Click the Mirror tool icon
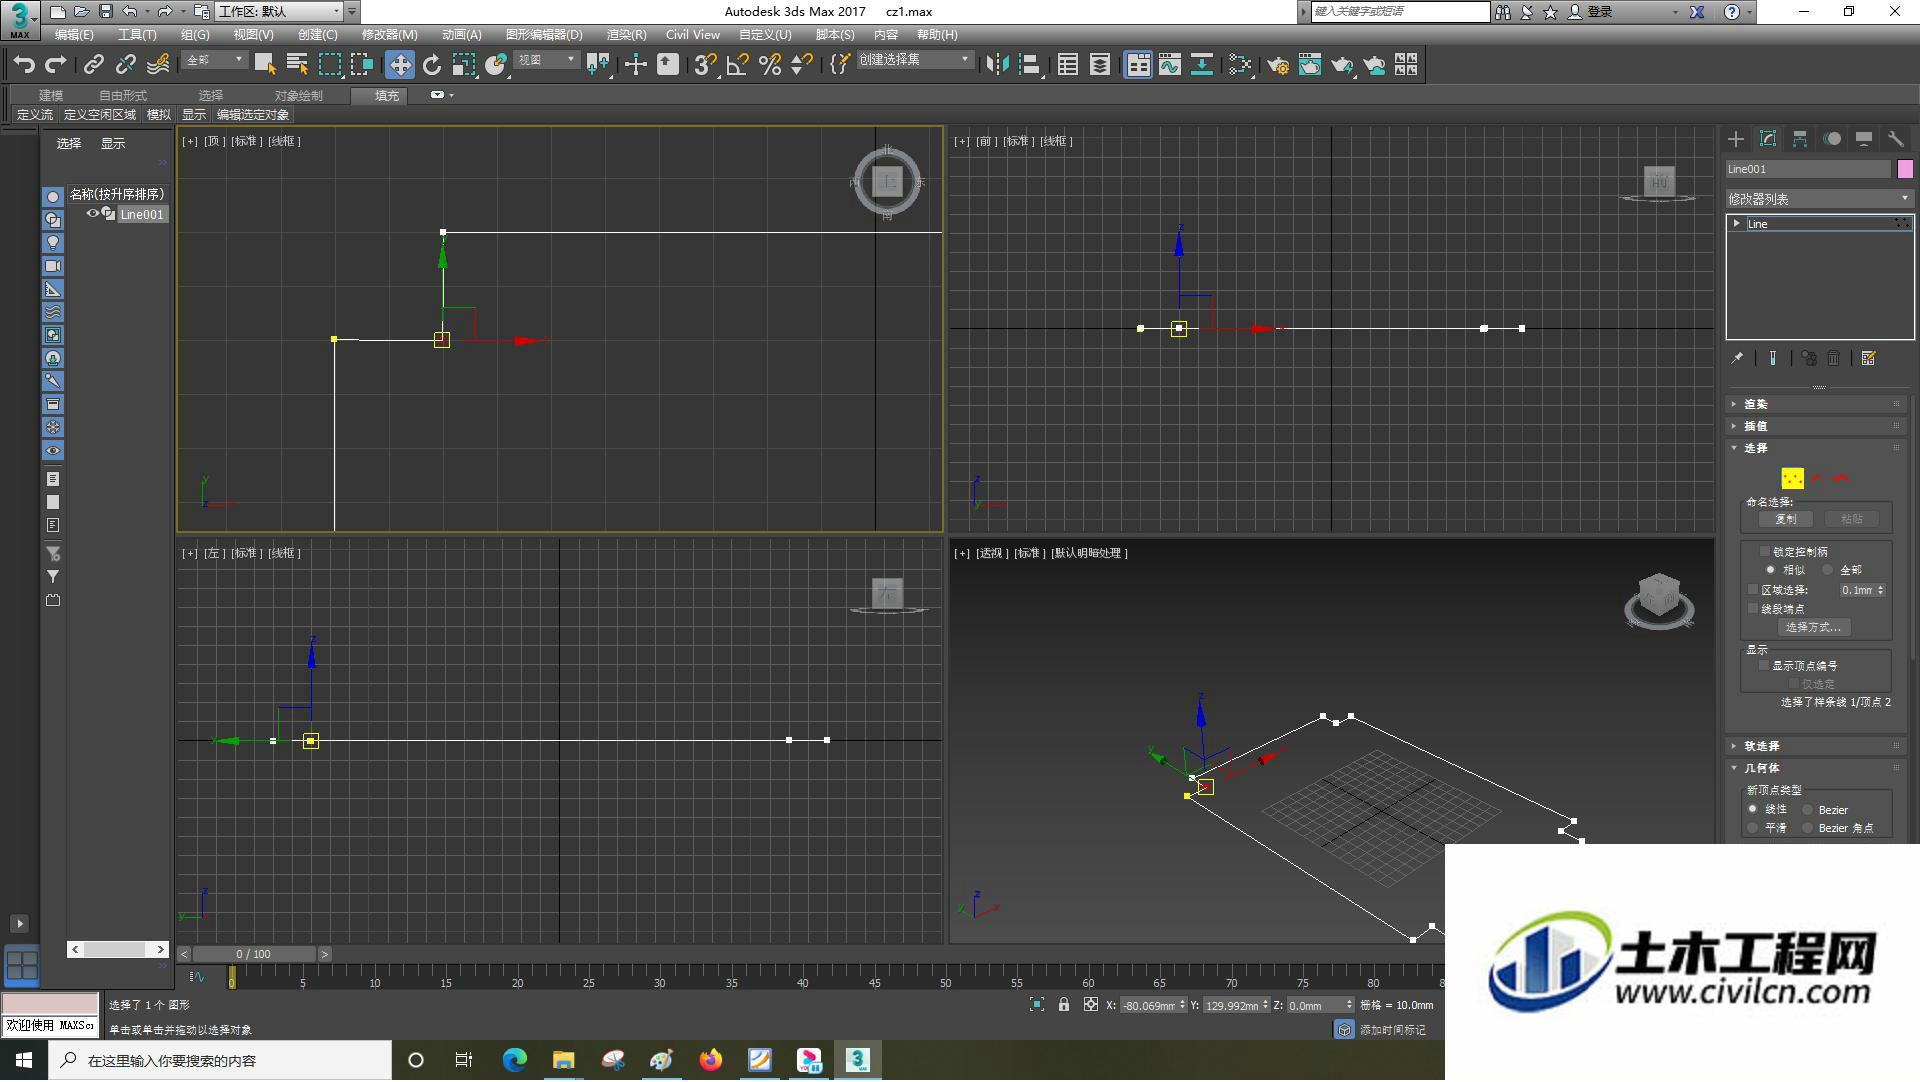Viewport: 1920px width, 1082px height. pyautogui.click(x=997, y=65)
